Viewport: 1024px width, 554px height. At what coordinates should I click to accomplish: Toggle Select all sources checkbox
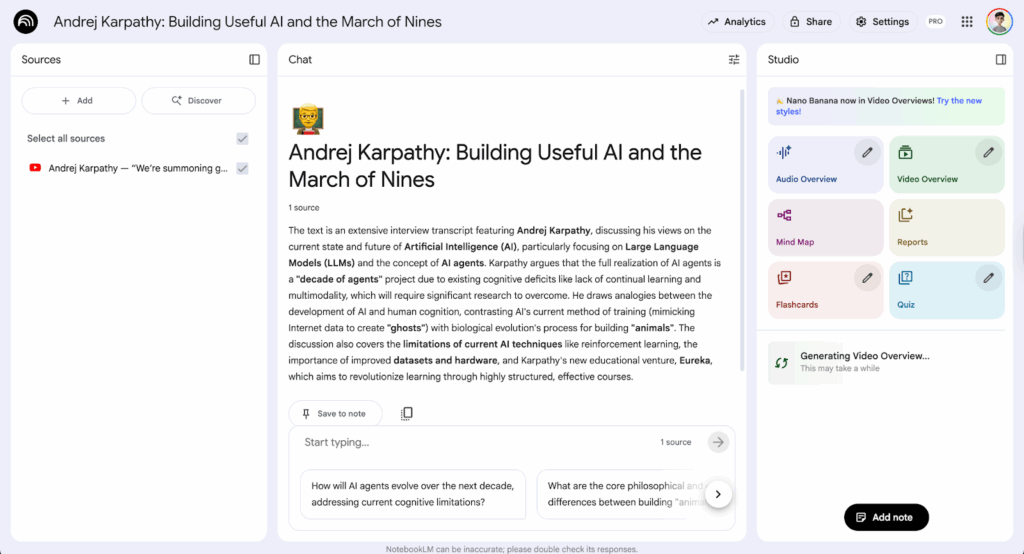pyautogui.click(x=242, y=139)
